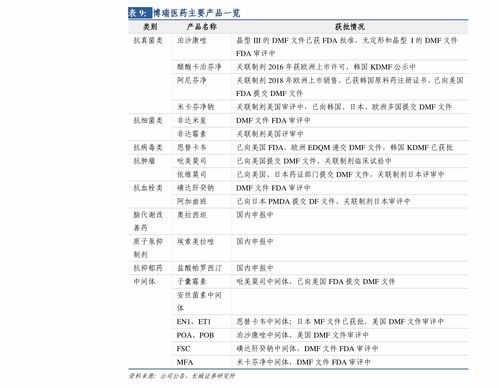Viewport: 499px width, 388px height.
Task: Click the '中间体' category cell
Action: [144, 282]
